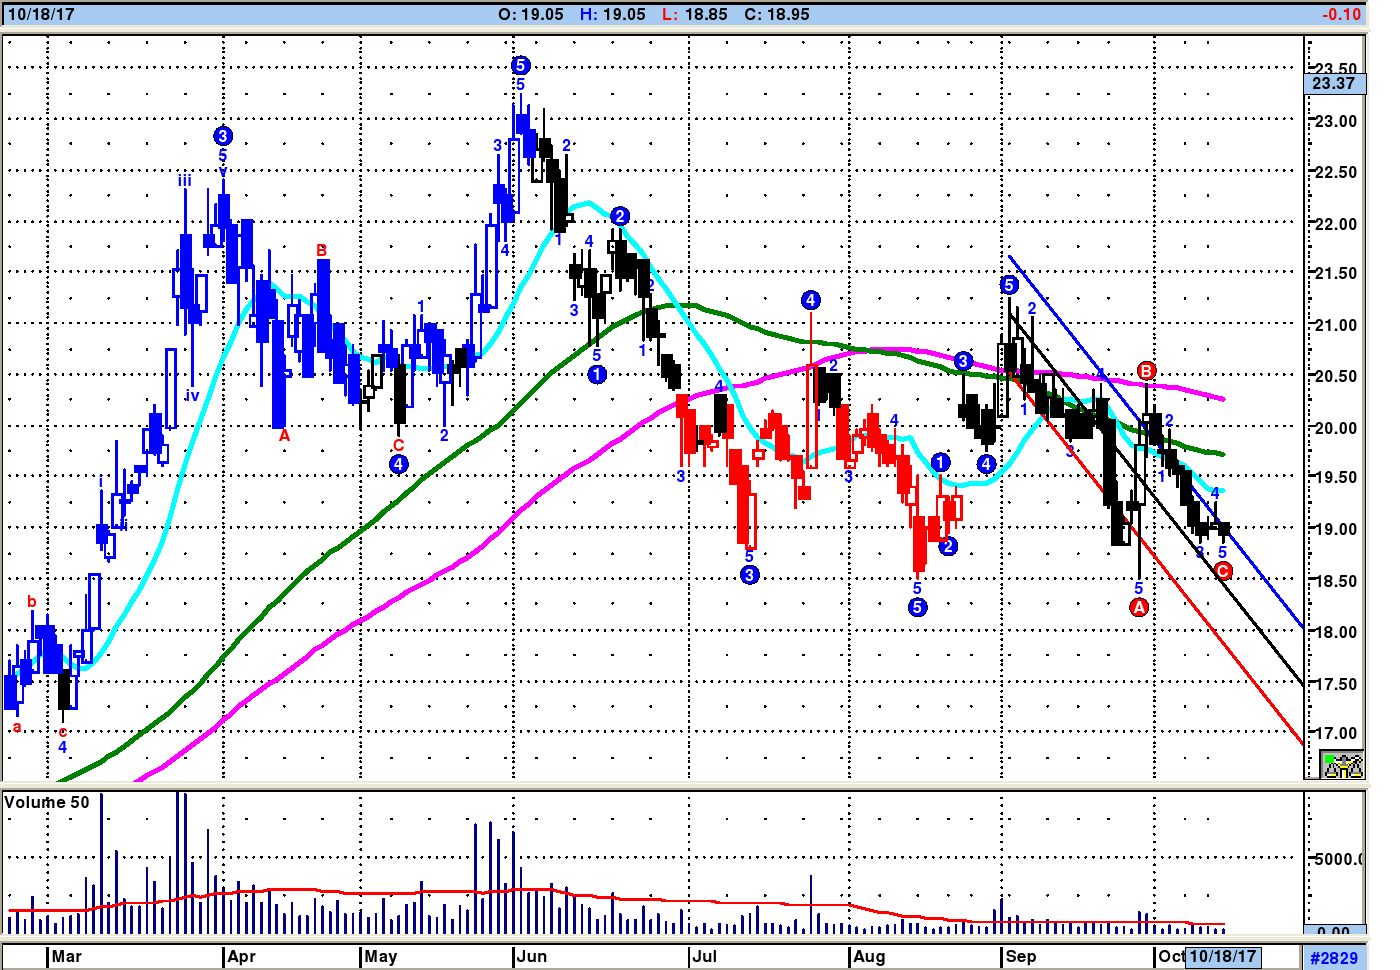Screen dimensions: 1400x970
Task: Click the red B label at the April high
Action: [x=322, y=250]
